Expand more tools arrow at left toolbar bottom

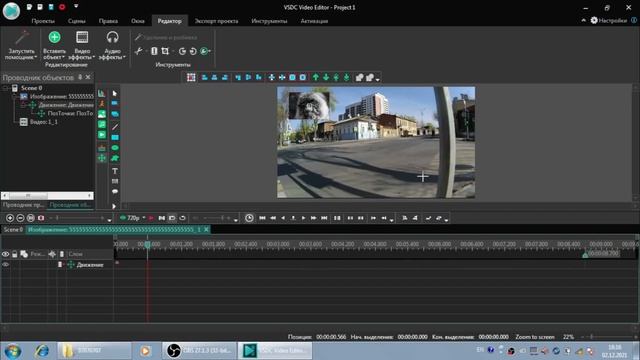tap(114, 207)
